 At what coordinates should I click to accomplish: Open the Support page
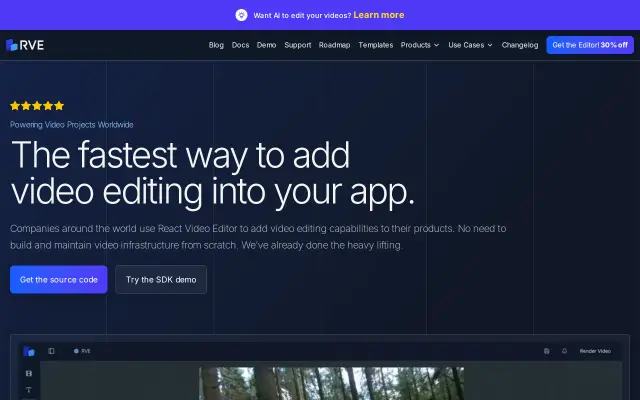298,45
